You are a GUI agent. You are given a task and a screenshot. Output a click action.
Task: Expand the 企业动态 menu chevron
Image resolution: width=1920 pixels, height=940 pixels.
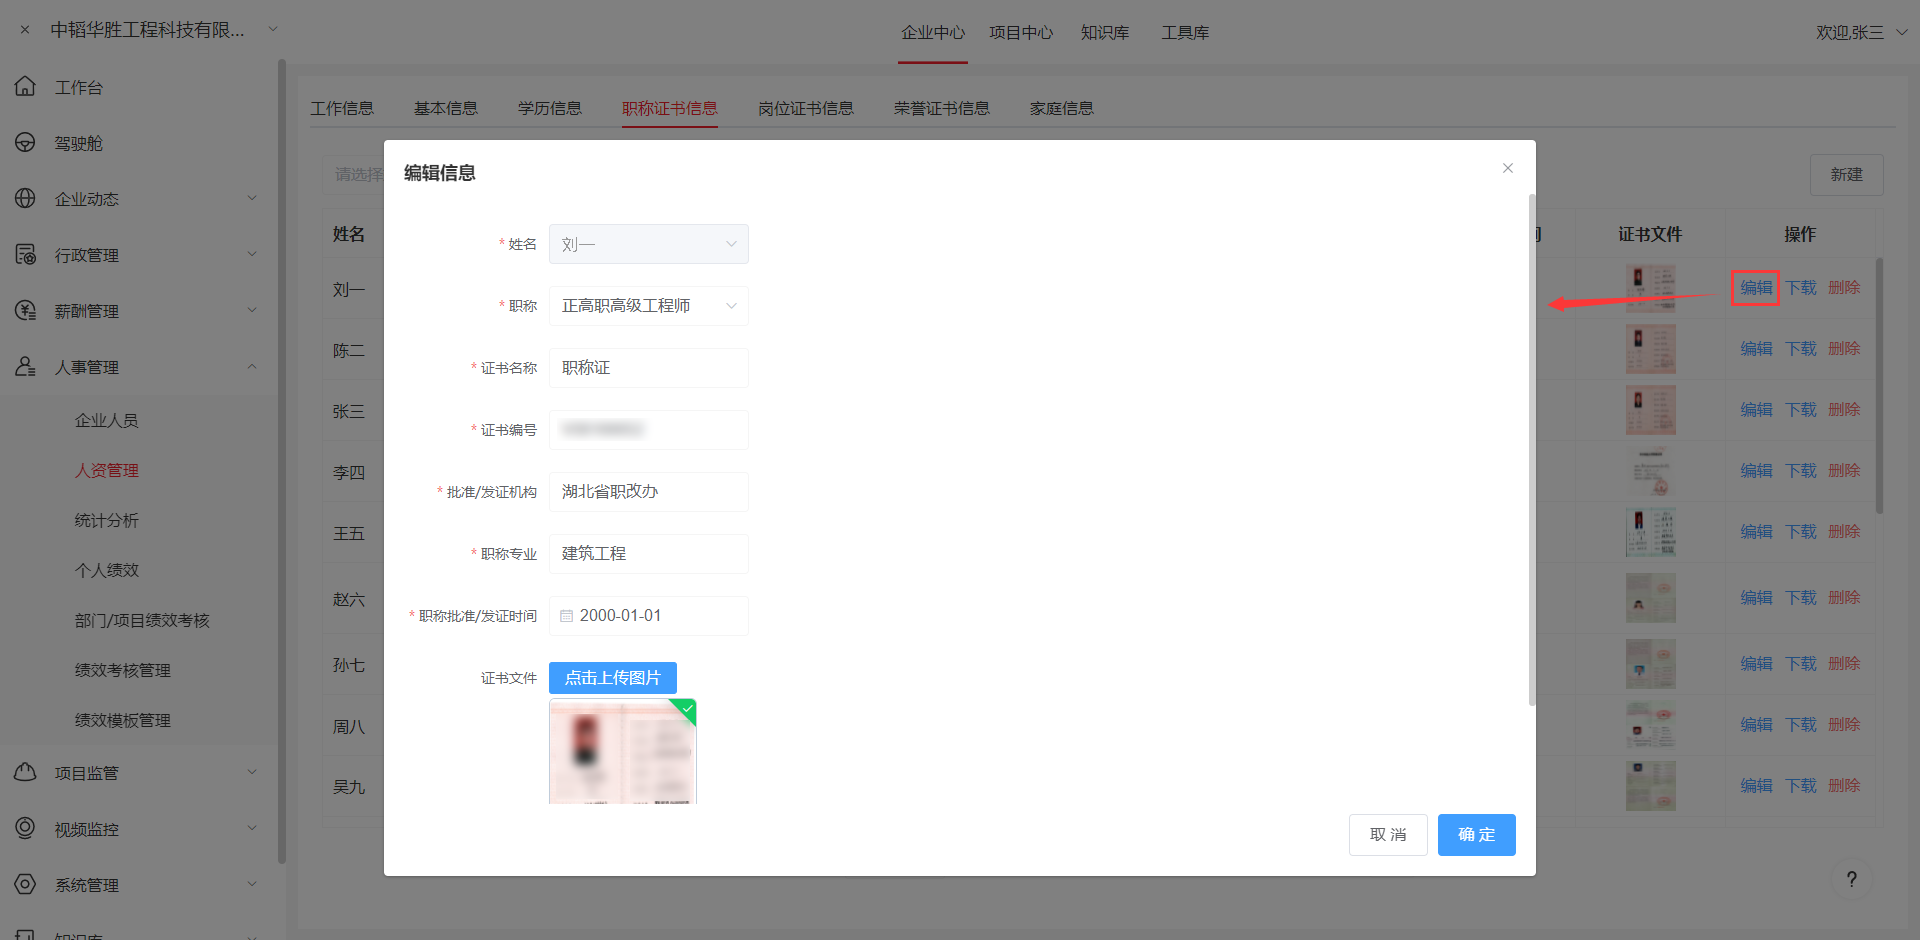[x=252, y=198]
